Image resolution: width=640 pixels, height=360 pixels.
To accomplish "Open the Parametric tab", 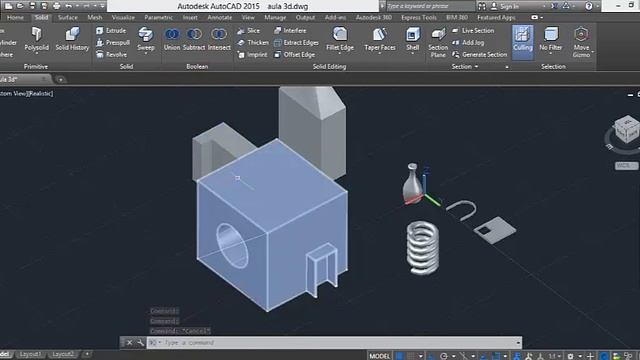I will [x=159, y=18].
